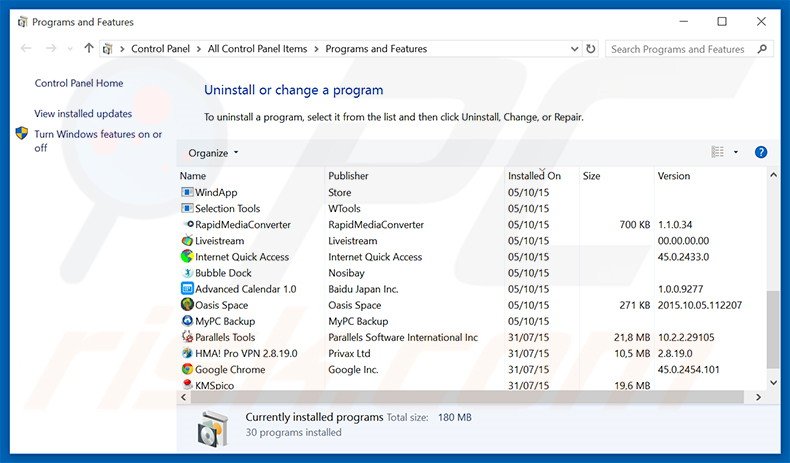Click the Nosibay publisher cell
The image size is (790, 463).
coord(346,273)
